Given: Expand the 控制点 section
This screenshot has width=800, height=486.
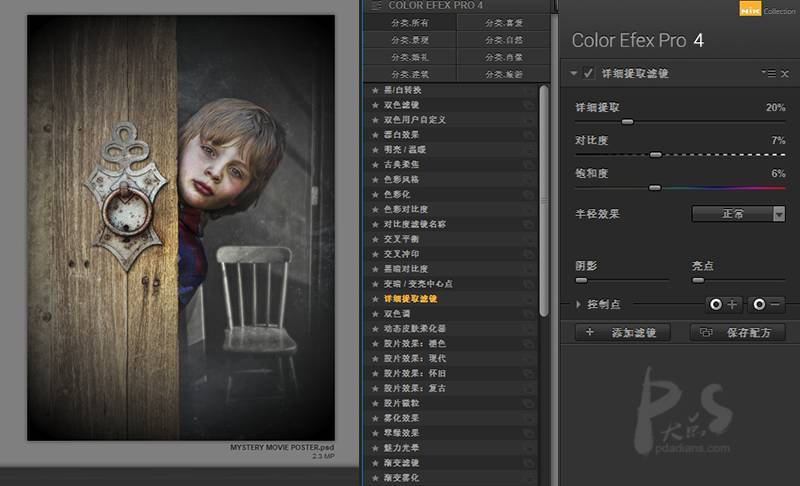Looking at the screenshot, I should tap(578, 304).
